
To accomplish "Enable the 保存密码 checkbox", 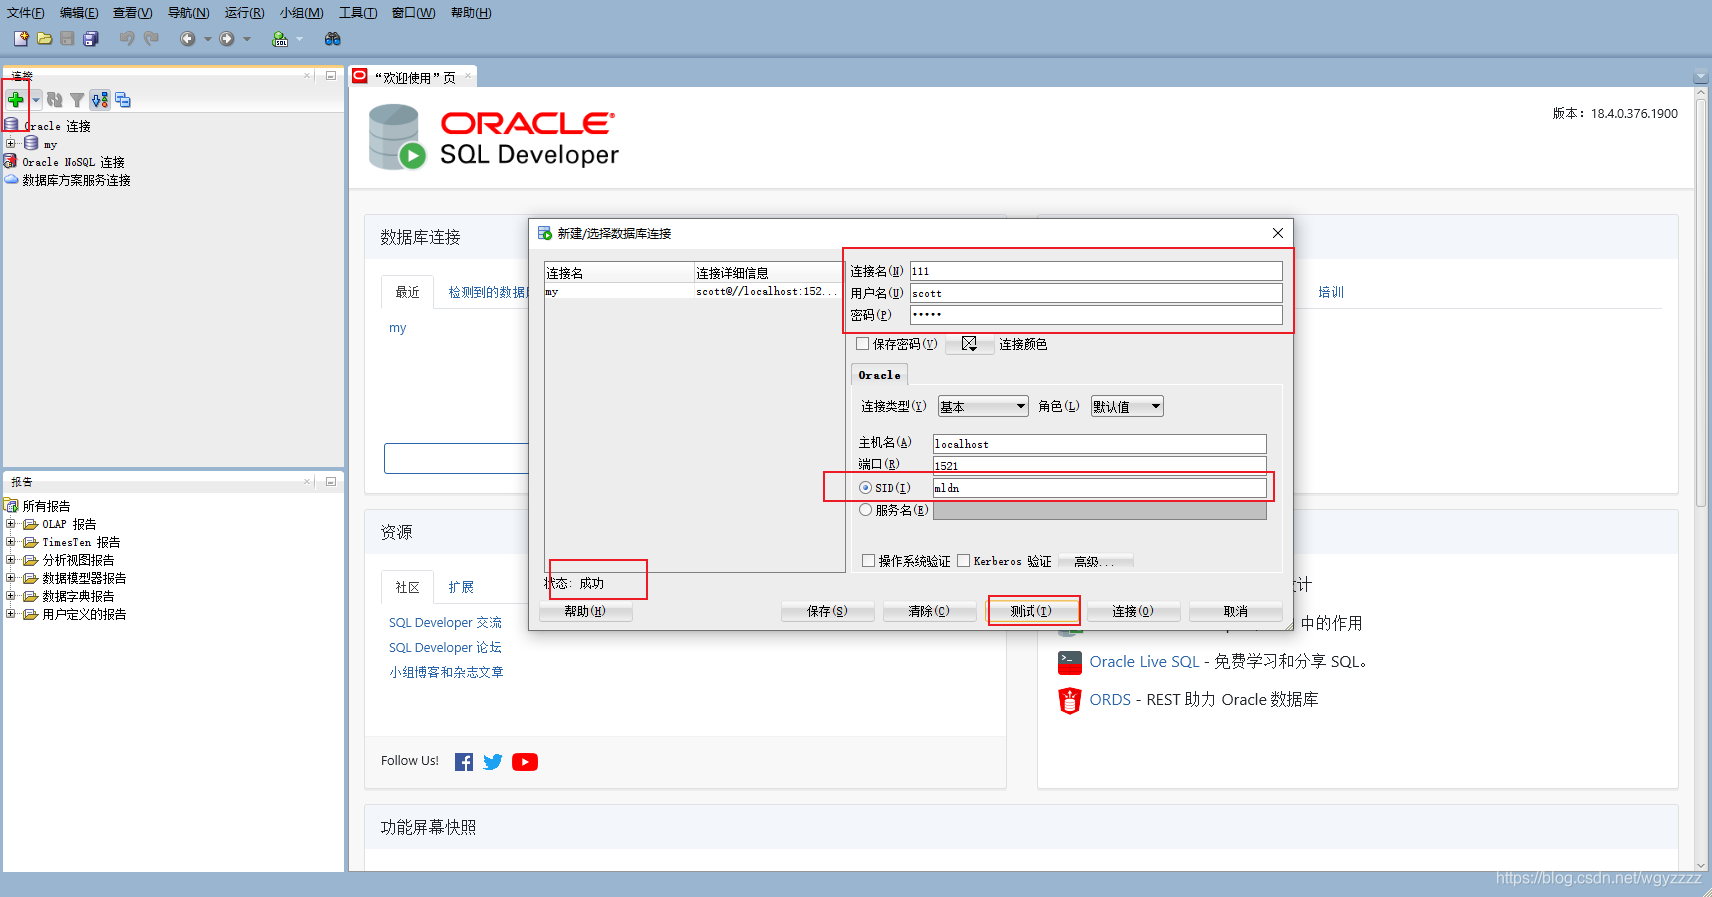I will coord(862,343).
